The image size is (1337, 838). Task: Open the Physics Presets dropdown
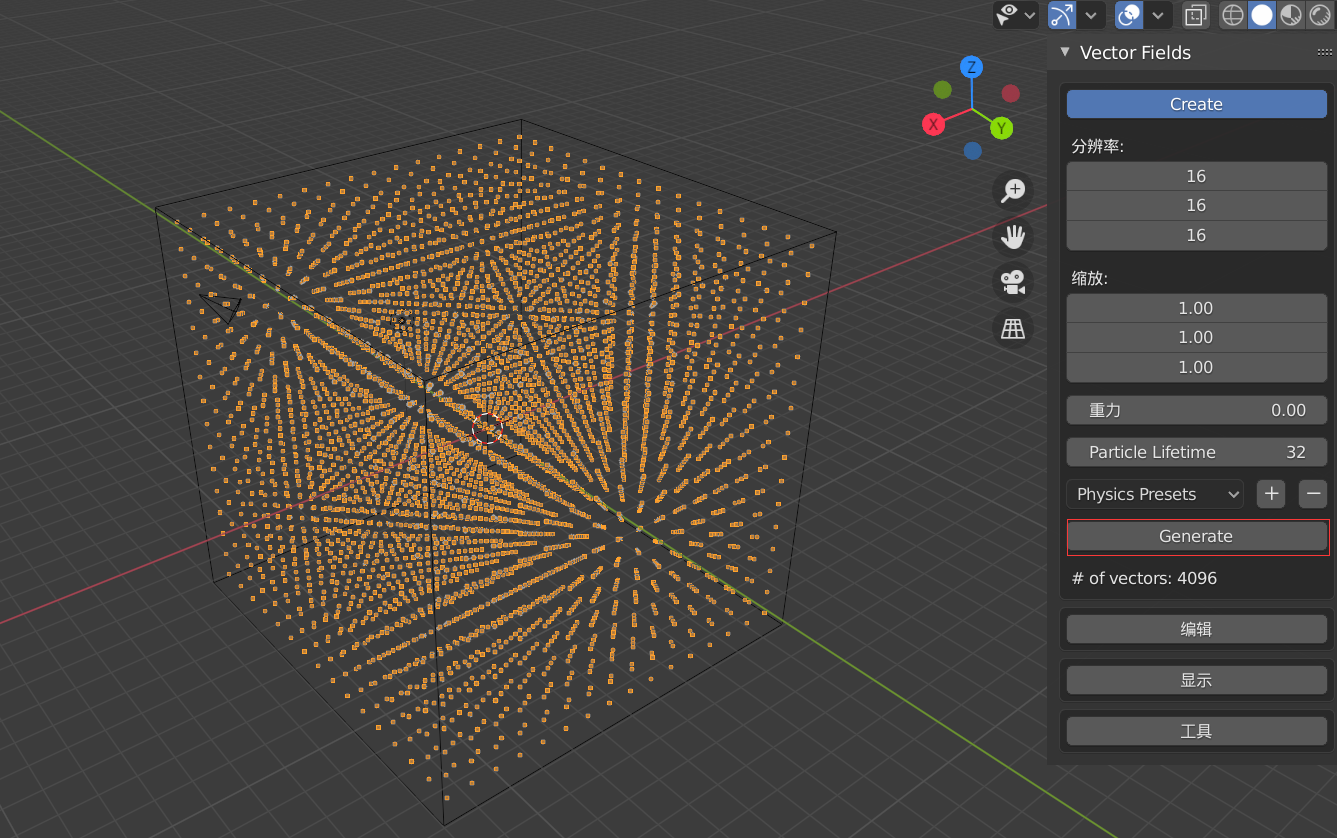1154,493
